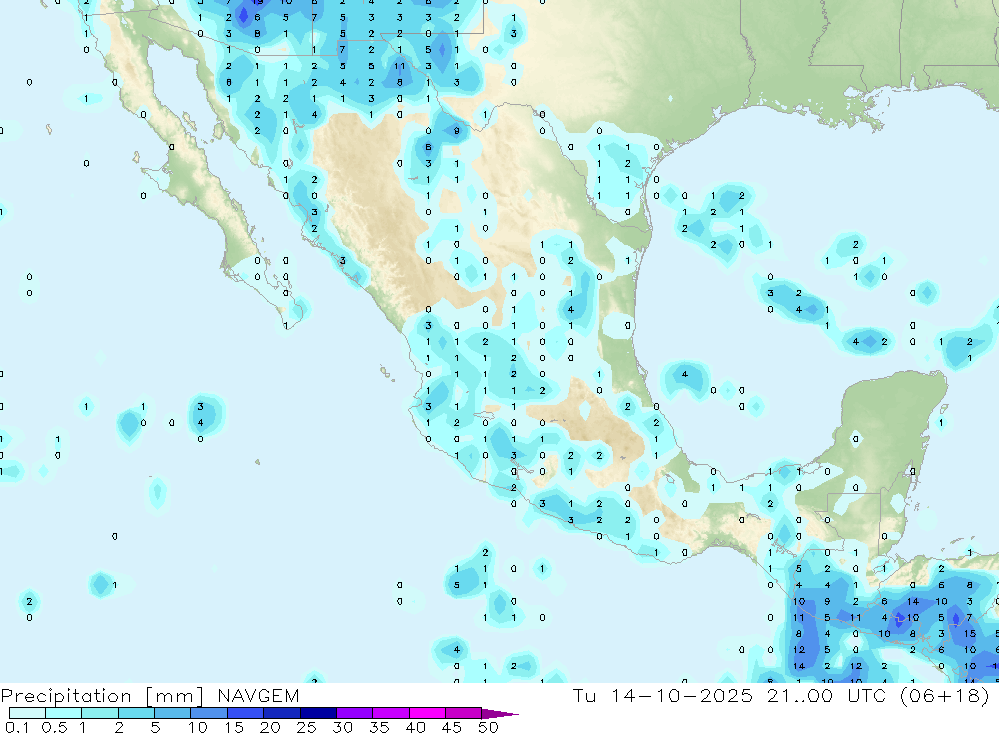Click the 1–2 mm legend color swatch
This screenshot has width=1000, height=733.
pos(99,713)
